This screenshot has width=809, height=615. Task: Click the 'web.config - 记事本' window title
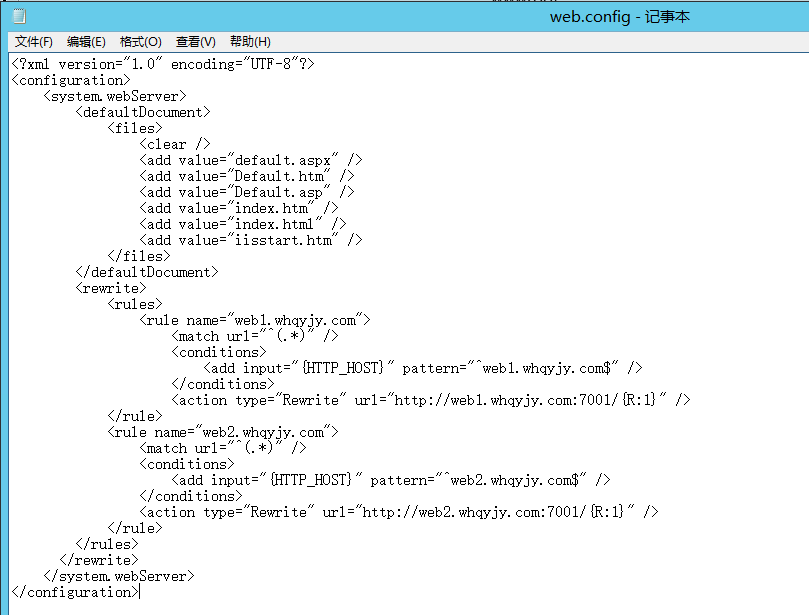pos(620,17)
